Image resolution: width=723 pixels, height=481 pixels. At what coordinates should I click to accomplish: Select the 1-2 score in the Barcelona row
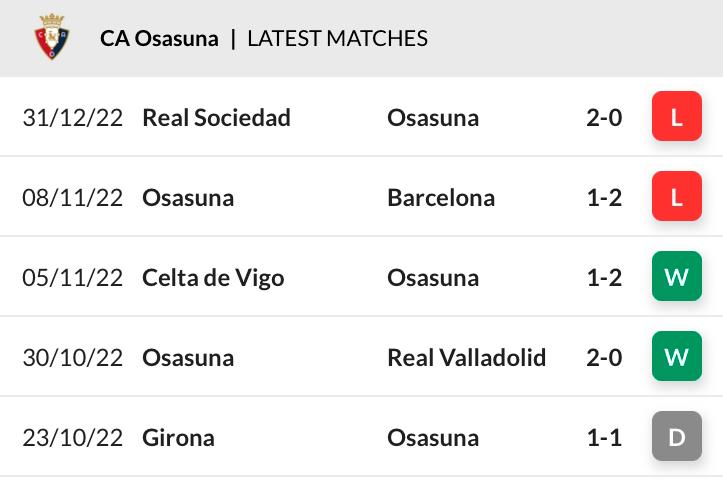click(604, 198)
